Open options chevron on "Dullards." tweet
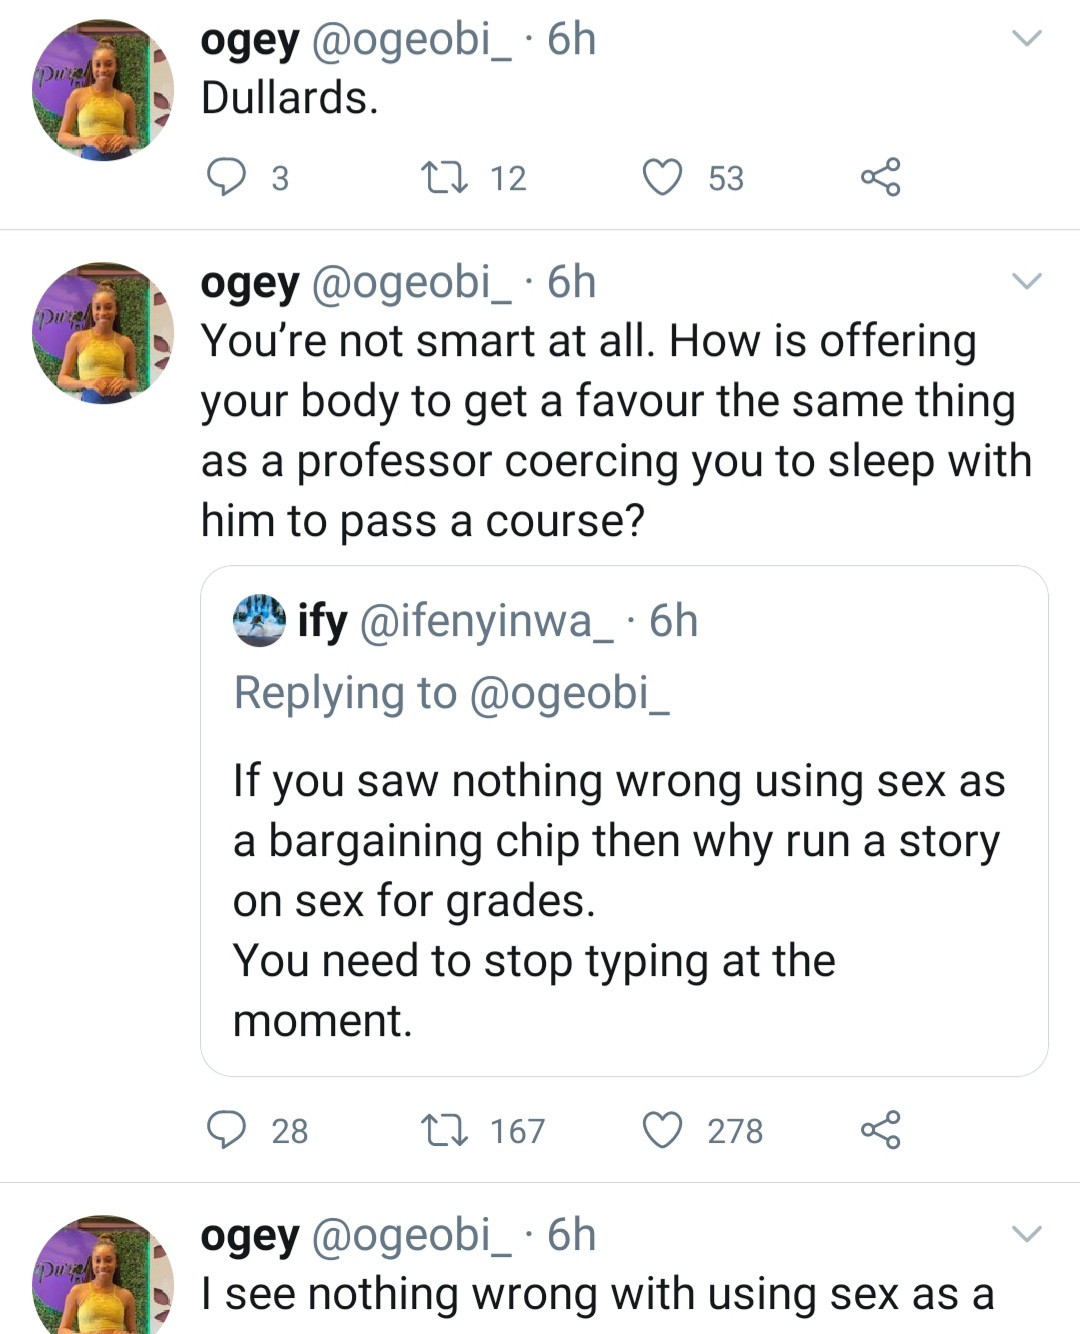 1027,39
